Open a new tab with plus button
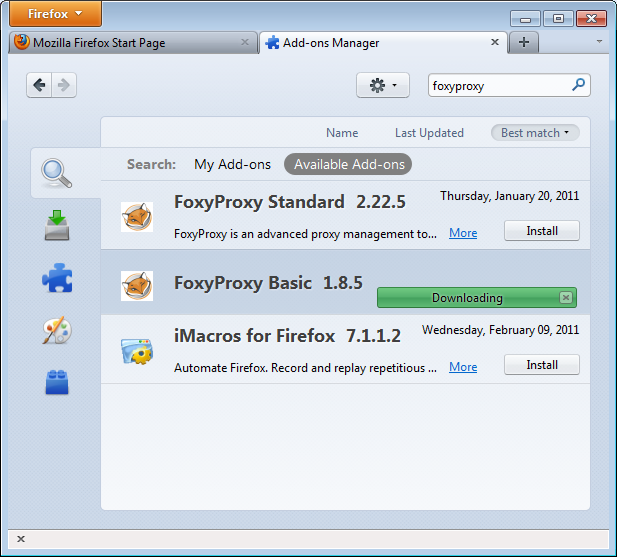 (523, 42)
